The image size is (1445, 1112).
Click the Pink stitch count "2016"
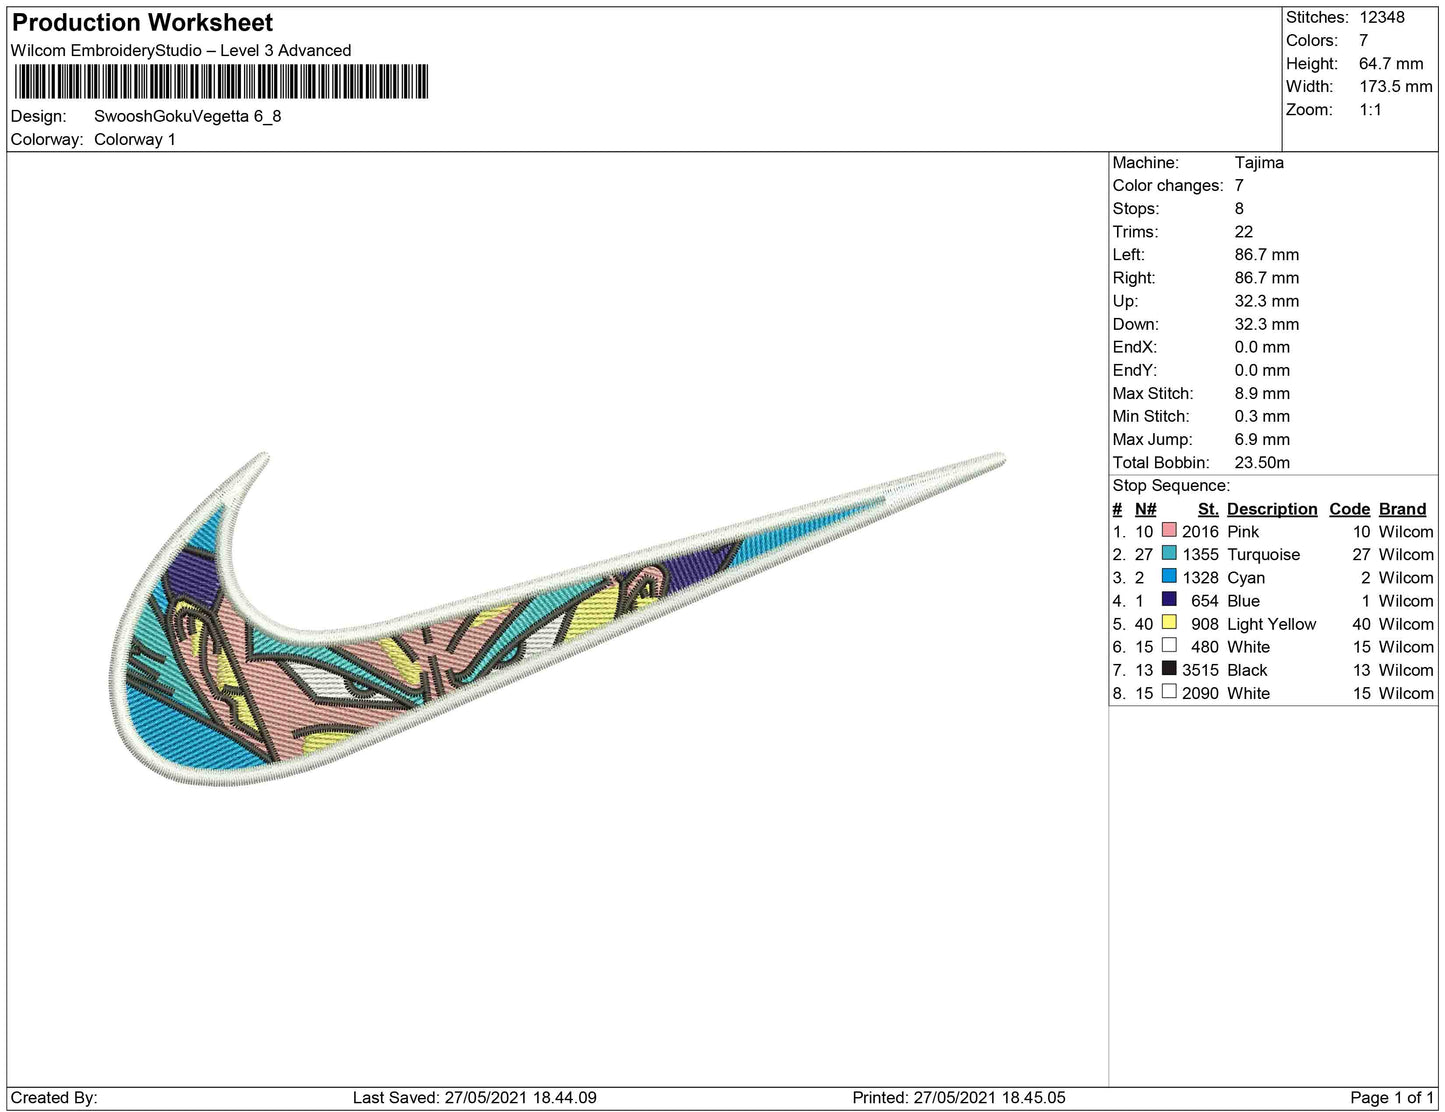tap(1200, 532)
